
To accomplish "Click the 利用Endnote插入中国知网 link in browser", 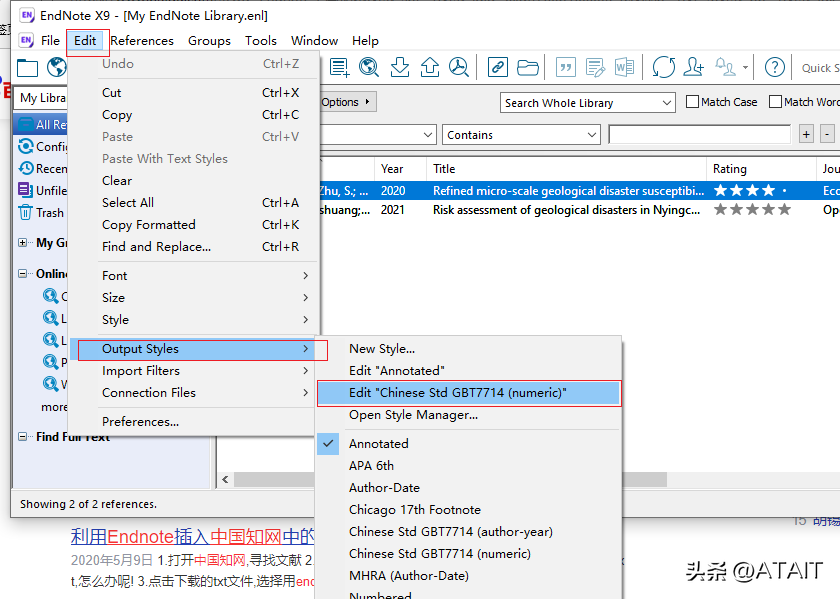I will [x=192, y=536].
